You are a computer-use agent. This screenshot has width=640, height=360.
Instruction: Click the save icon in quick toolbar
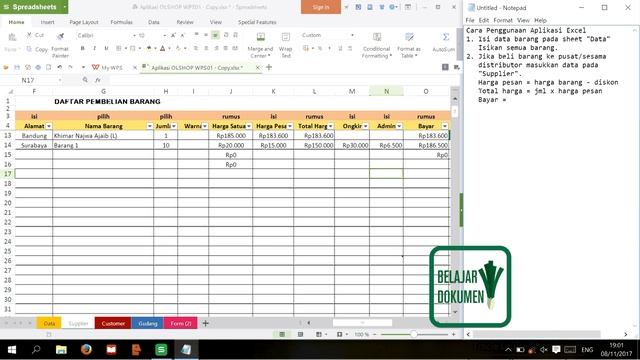tap(17, 67)
